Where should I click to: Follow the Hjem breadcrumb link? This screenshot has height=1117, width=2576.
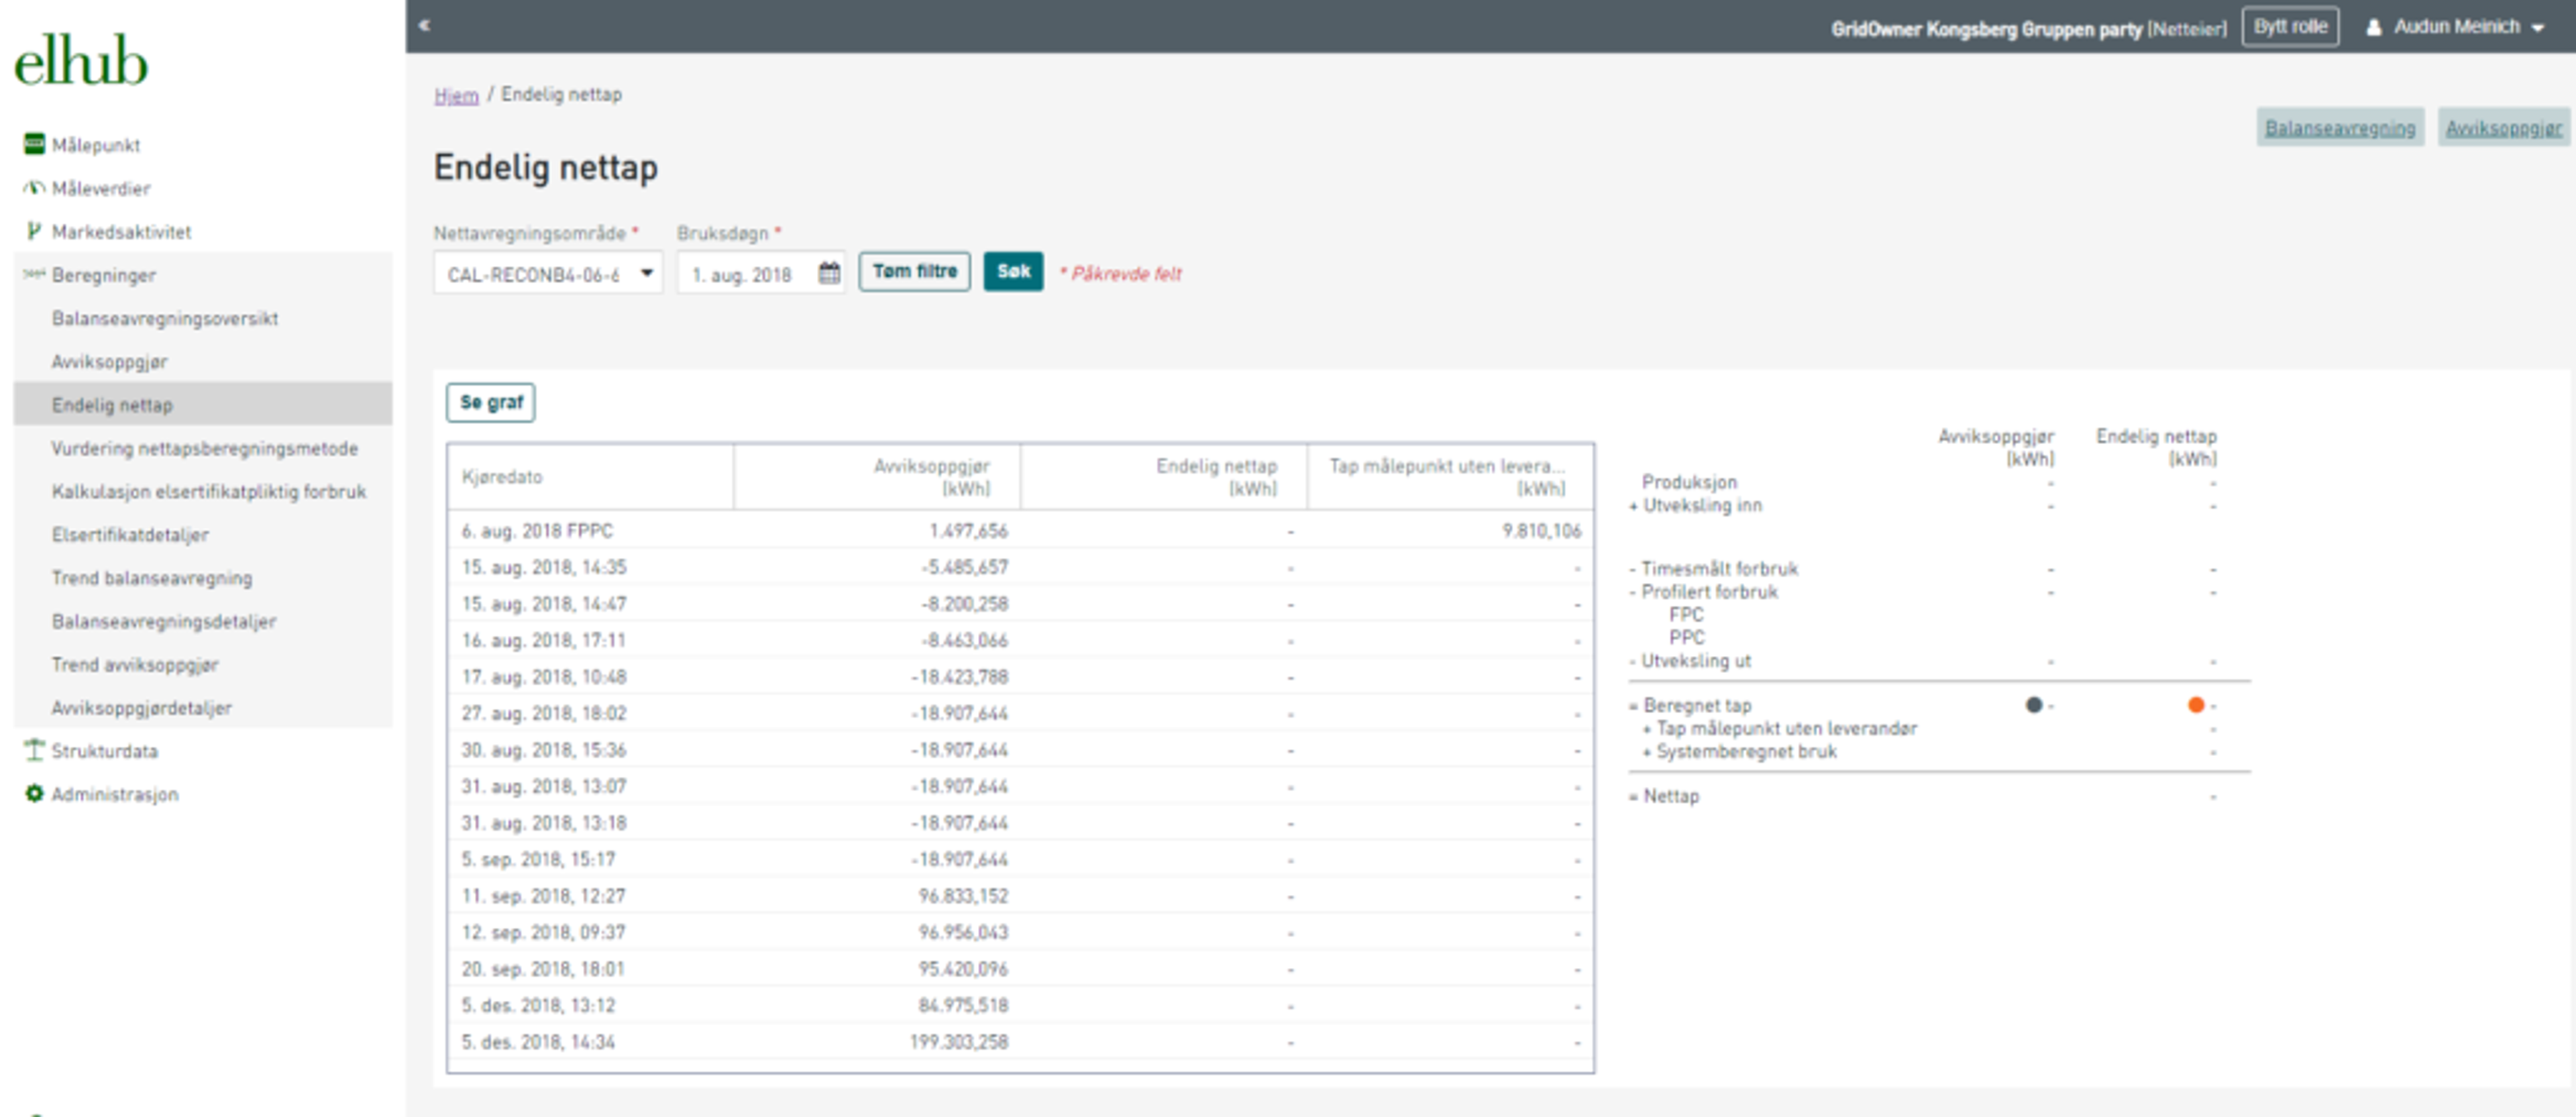pyautogui.click(x=456, y=95)
